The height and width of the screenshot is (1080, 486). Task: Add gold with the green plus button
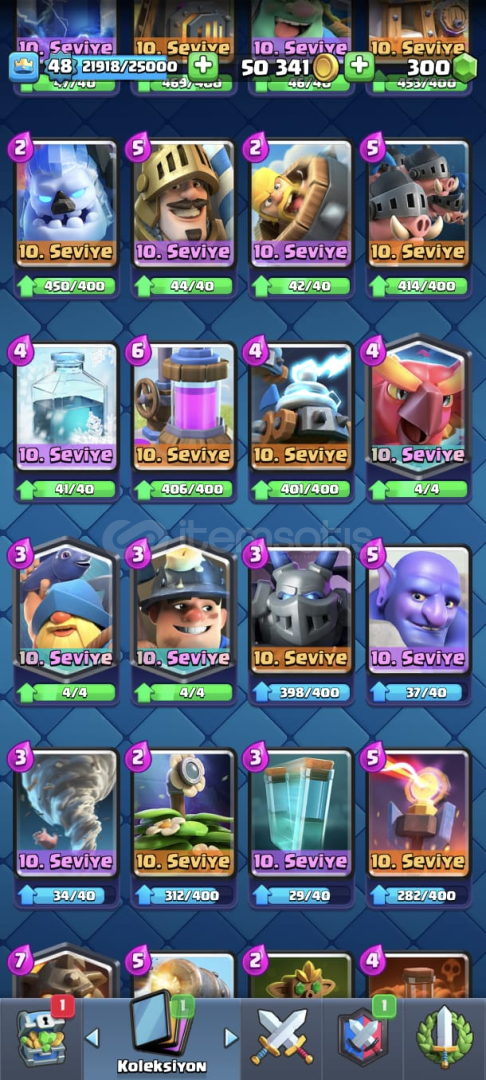pyautogui.click(x=359, y=67)
